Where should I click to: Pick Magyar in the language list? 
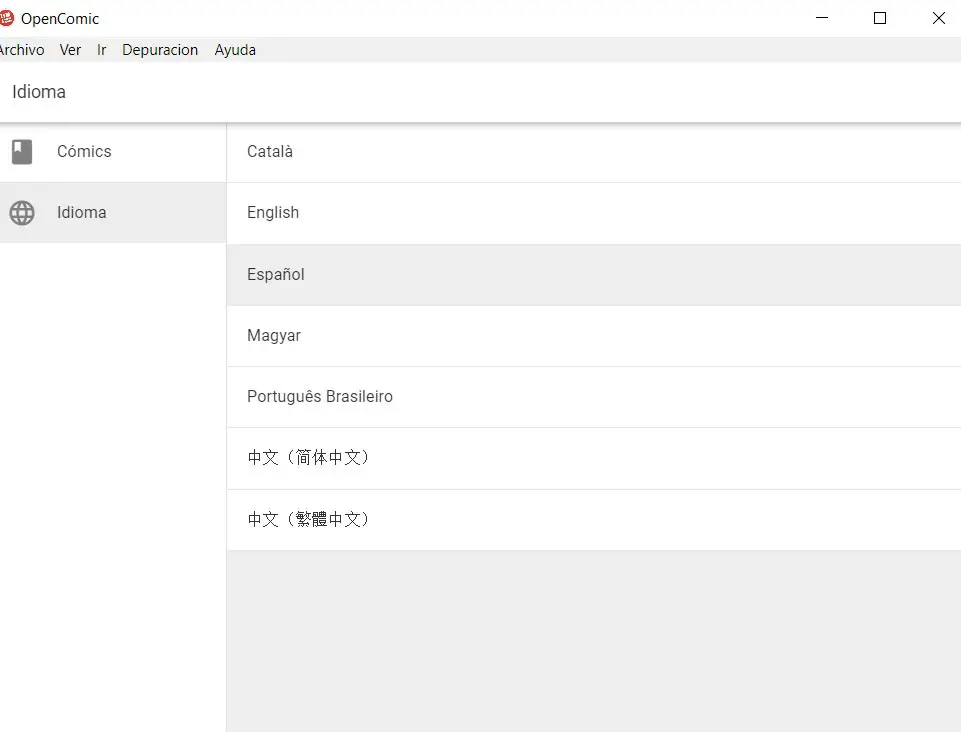click(x=274, y=336)
